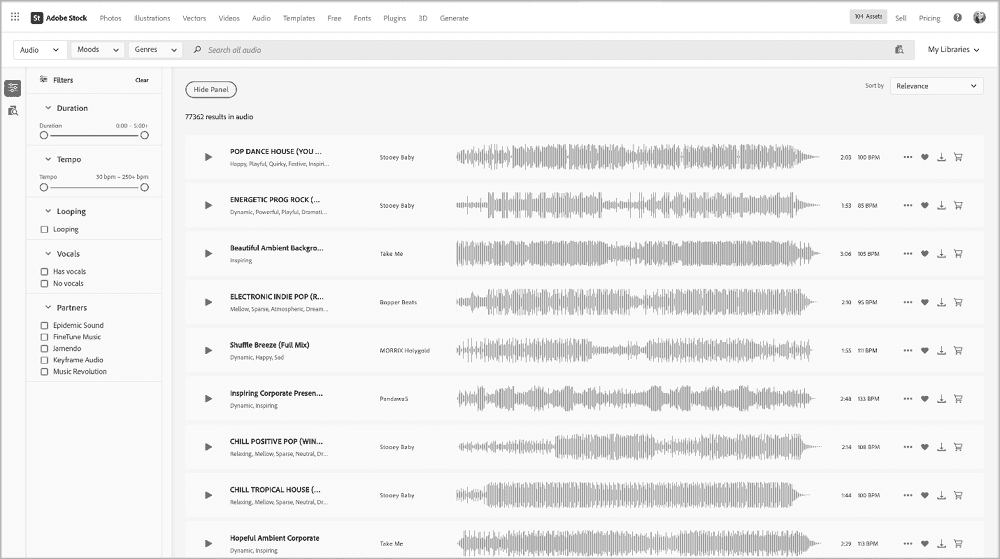Check the Has vocals filter

(x=44, y=272)
